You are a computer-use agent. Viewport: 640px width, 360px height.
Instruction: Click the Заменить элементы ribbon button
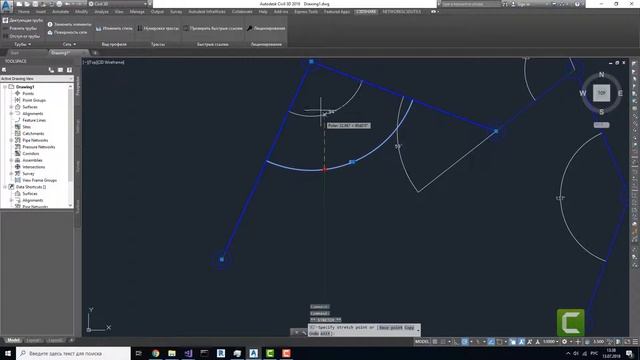69,24
